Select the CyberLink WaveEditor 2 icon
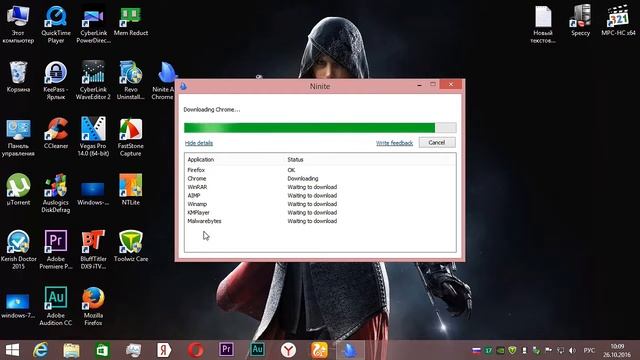Image resolution: width=640 pixels, height=360 pixels. pos(93,80)
